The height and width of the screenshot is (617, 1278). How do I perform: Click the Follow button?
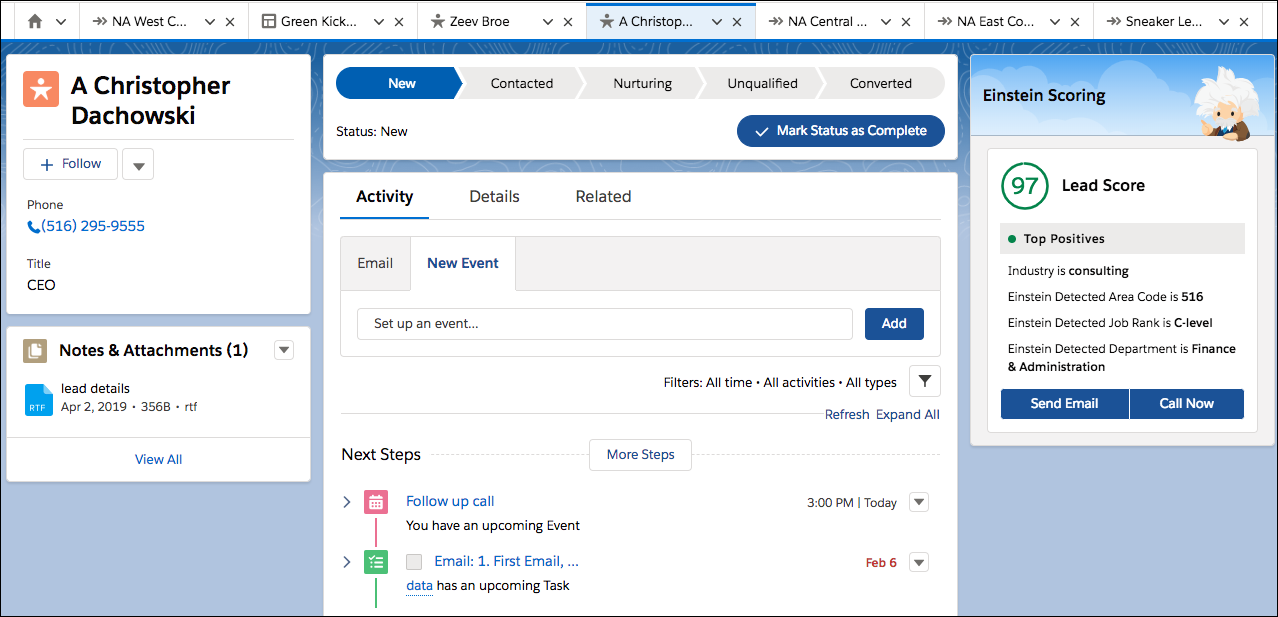70,164
